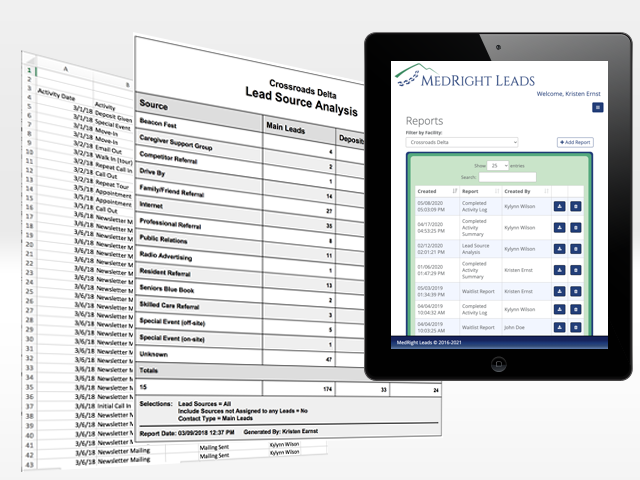Download John Doe's Waitlist Report
Image resolution: width=640 pixels, height=480 pixels.
[559, 327]
